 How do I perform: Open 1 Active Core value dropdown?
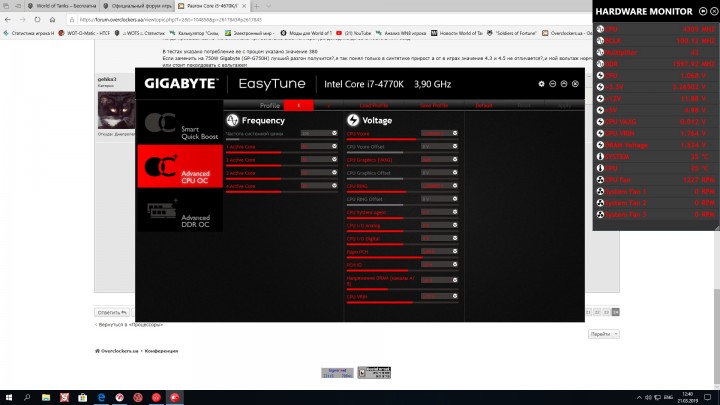point(334,146)
